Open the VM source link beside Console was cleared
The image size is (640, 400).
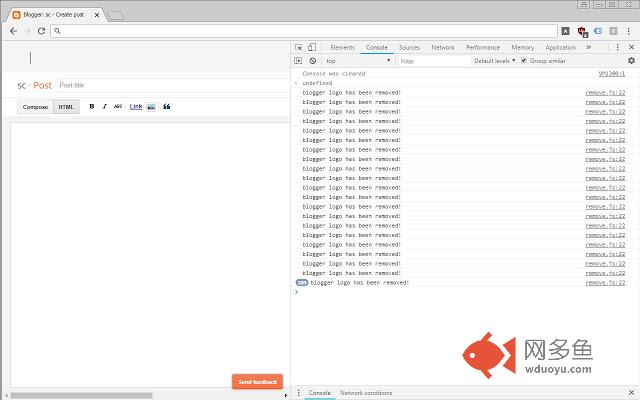pyautogui.click(x=611, y=73)
